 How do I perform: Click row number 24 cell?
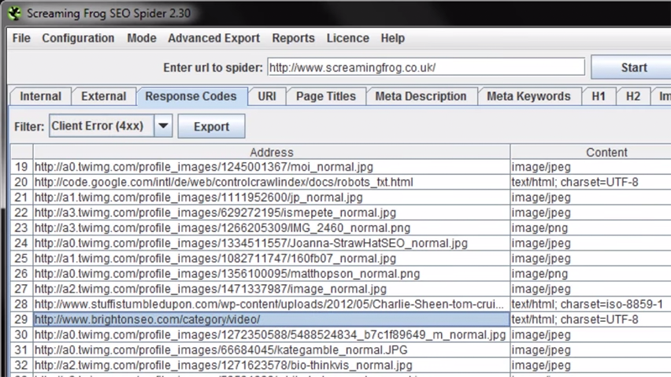[x=21, y=243]
